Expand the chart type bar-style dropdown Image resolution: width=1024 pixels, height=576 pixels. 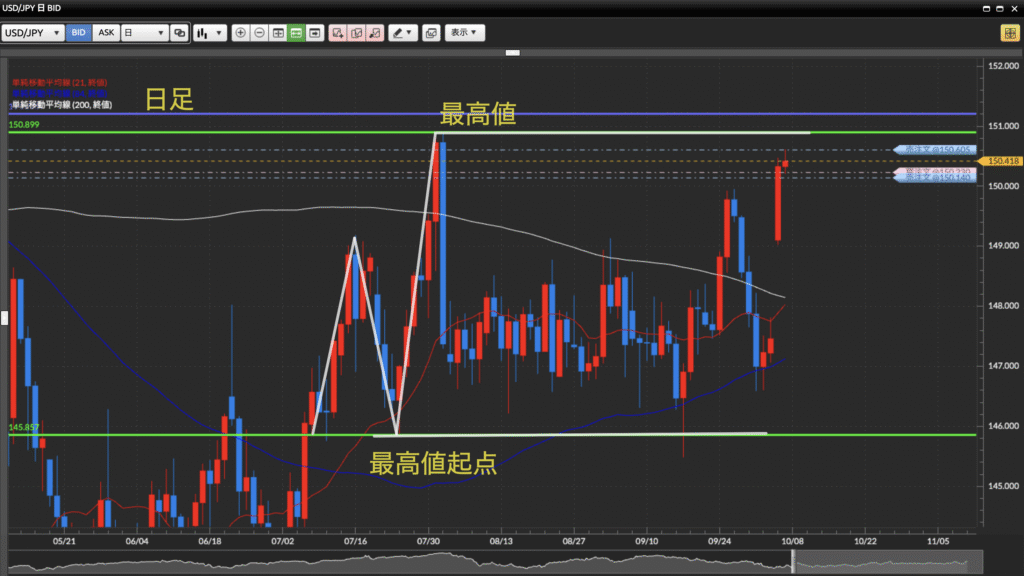(x=209, y=33)
